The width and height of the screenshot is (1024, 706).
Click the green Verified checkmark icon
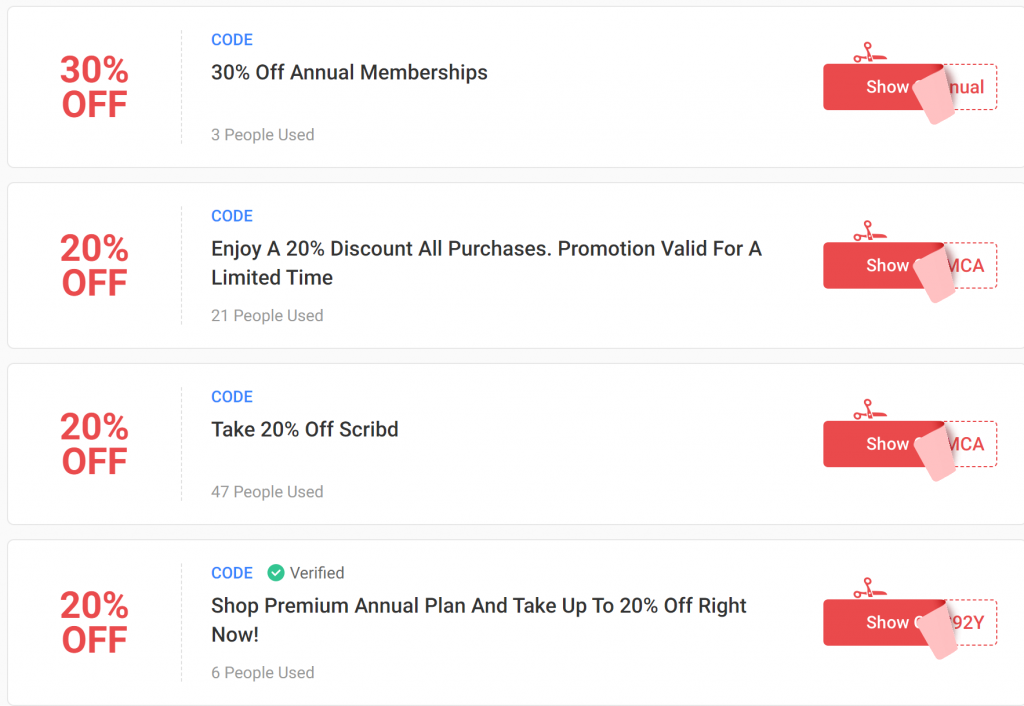pyautogui.click(x=276, y=573)
